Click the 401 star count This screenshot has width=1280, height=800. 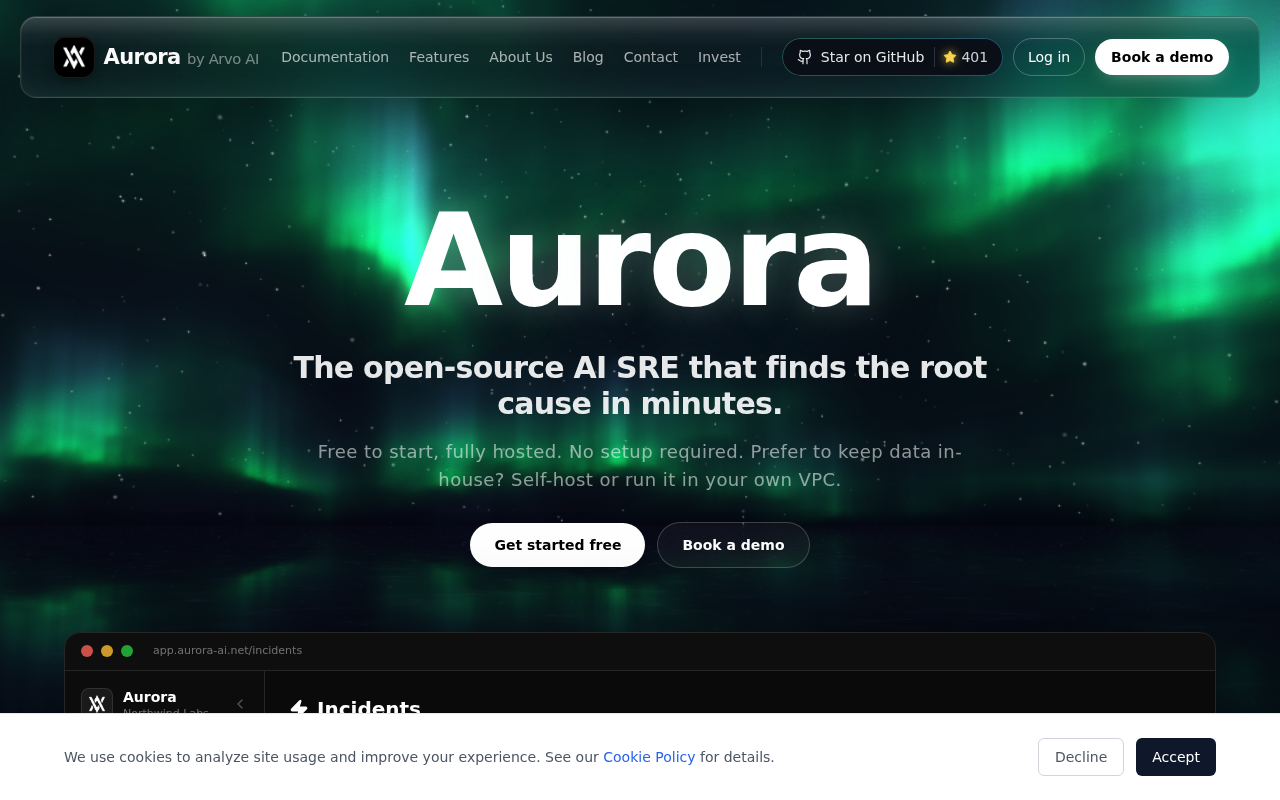974,57
